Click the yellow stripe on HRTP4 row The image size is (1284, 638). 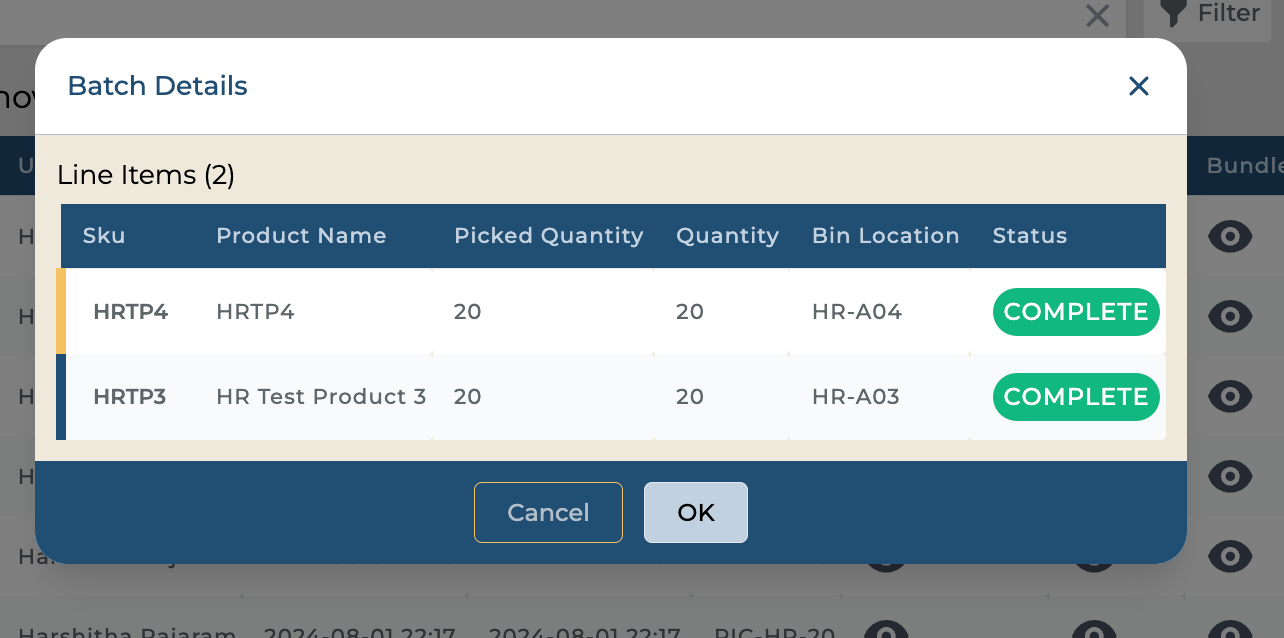(61, 311)
